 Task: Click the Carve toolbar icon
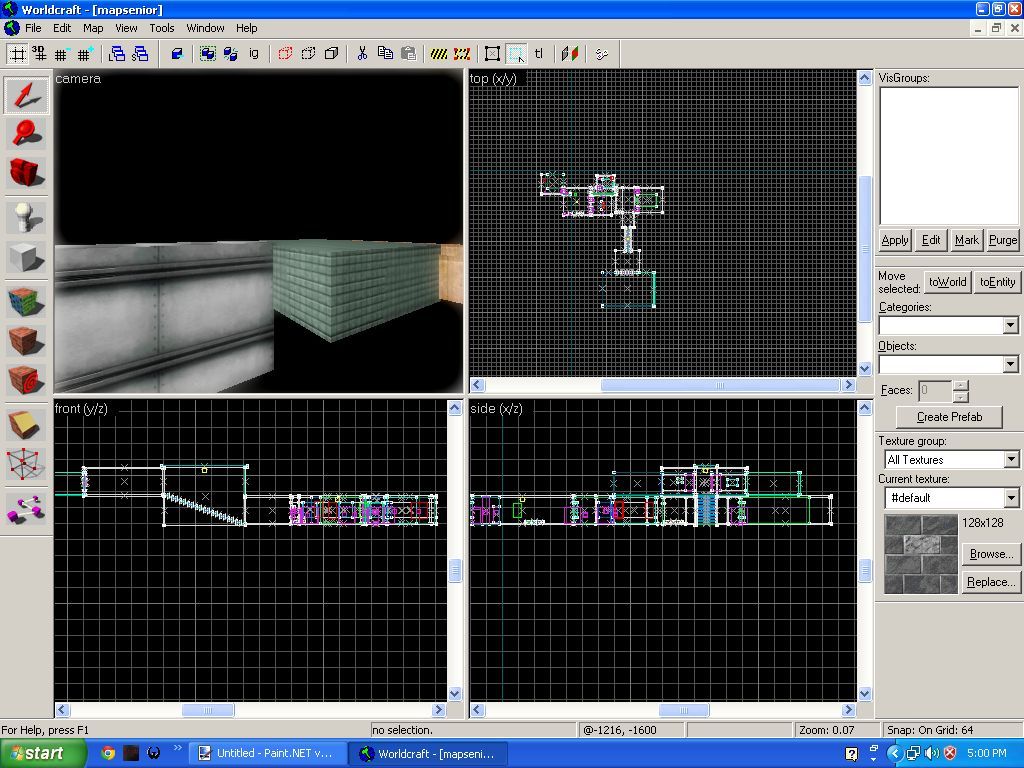pyautogui.click(x=177, y=54)
